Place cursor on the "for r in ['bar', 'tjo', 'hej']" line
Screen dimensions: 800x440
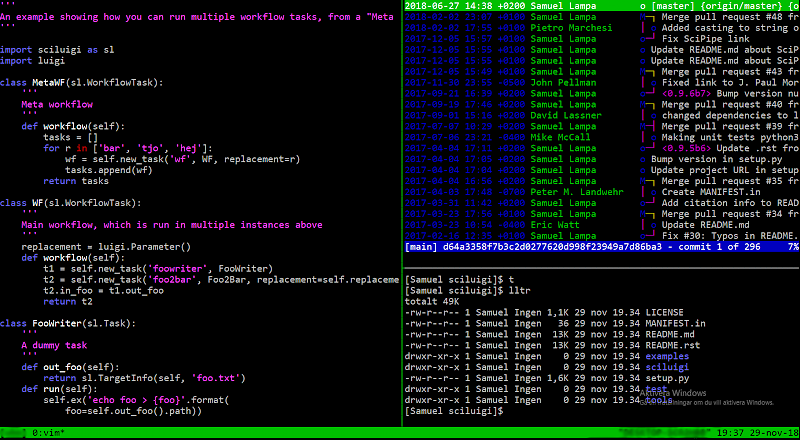(128, 148)
